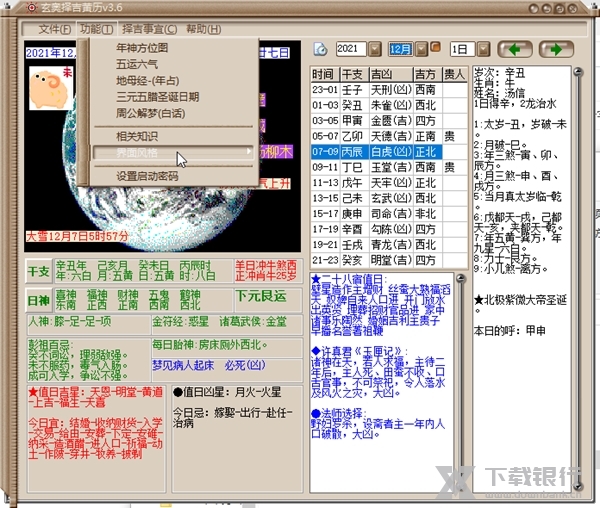Viewport: 600px width, 508px height.
Task: Click the 二十八宿值日 panel scrollbar top knob
Action: pyautogui.click(x=461, y=279)
